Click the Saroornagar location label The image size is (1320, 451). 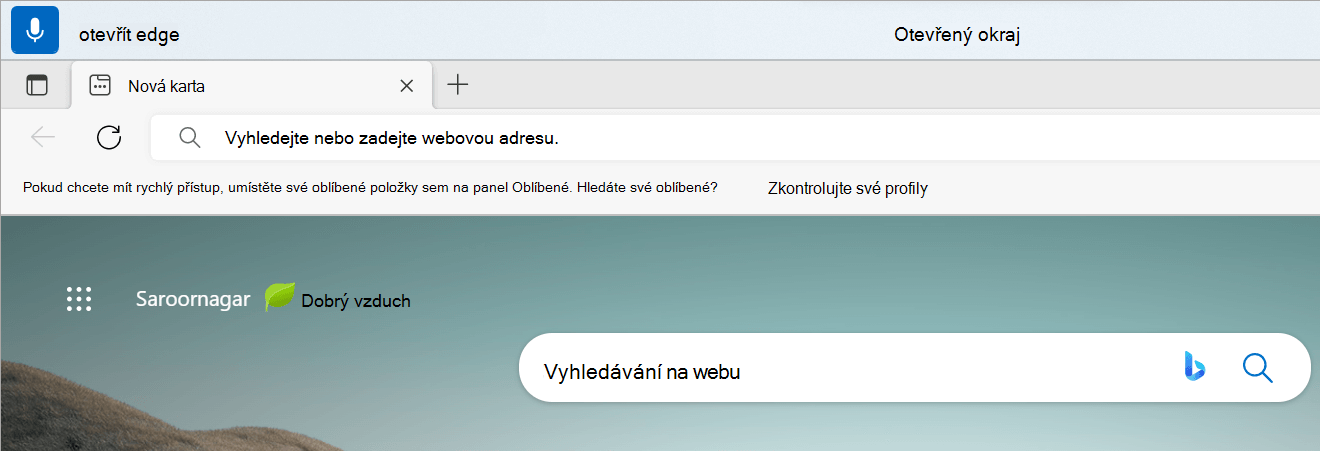coord(193,299)
